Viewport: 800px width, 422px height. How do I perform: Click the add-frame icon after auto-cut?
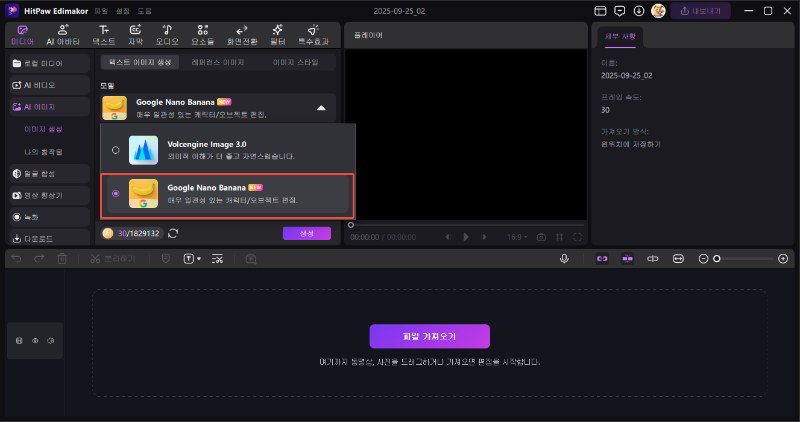[251, 259]
